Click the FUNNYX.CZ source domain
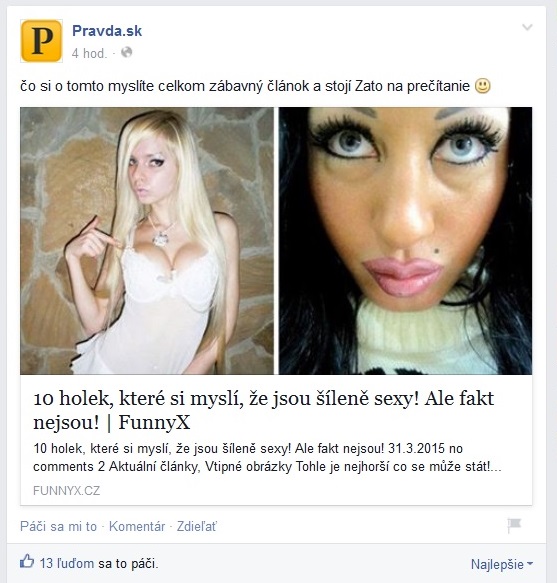This screenshot has height=583, width=557. click(67, 490)
